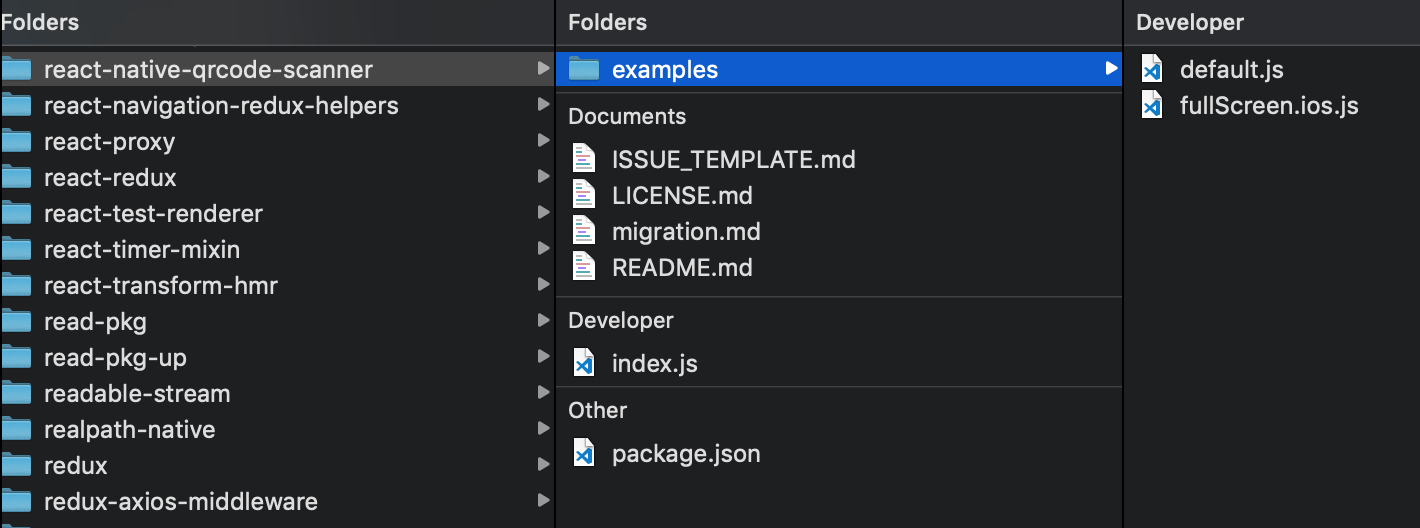Select the realpath-native folder name

pos(129,430)
